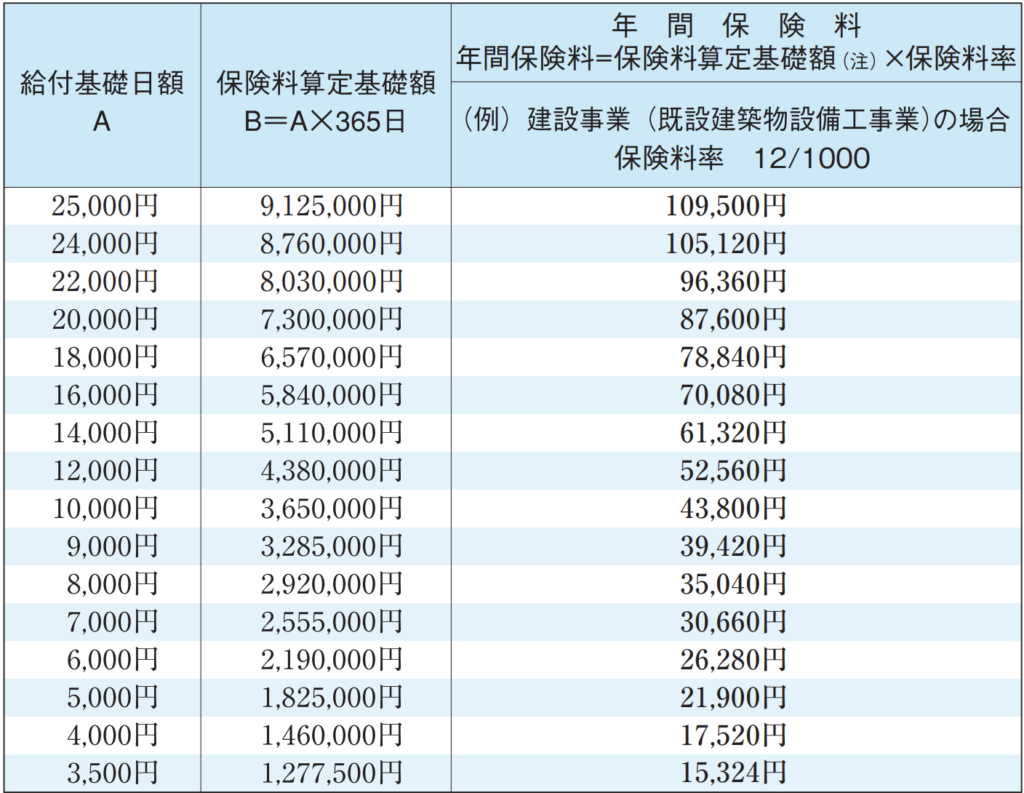Pick the 21,900円 annual premium value
The image size is (1024, 793).
[733, 699]
